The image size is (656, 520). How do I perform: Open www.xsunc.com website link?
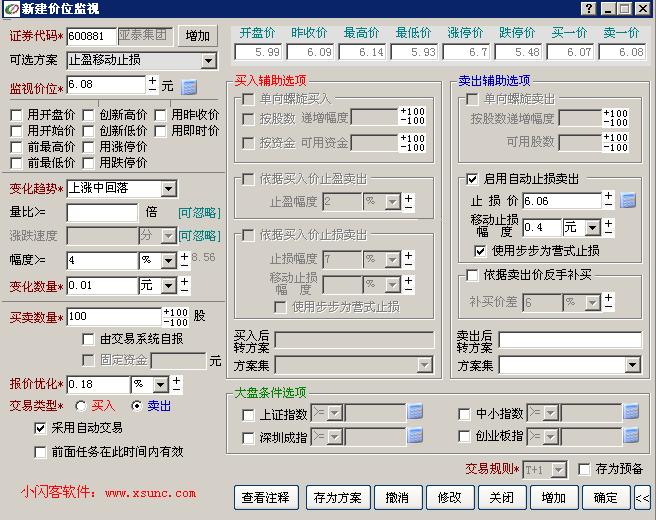150,493
